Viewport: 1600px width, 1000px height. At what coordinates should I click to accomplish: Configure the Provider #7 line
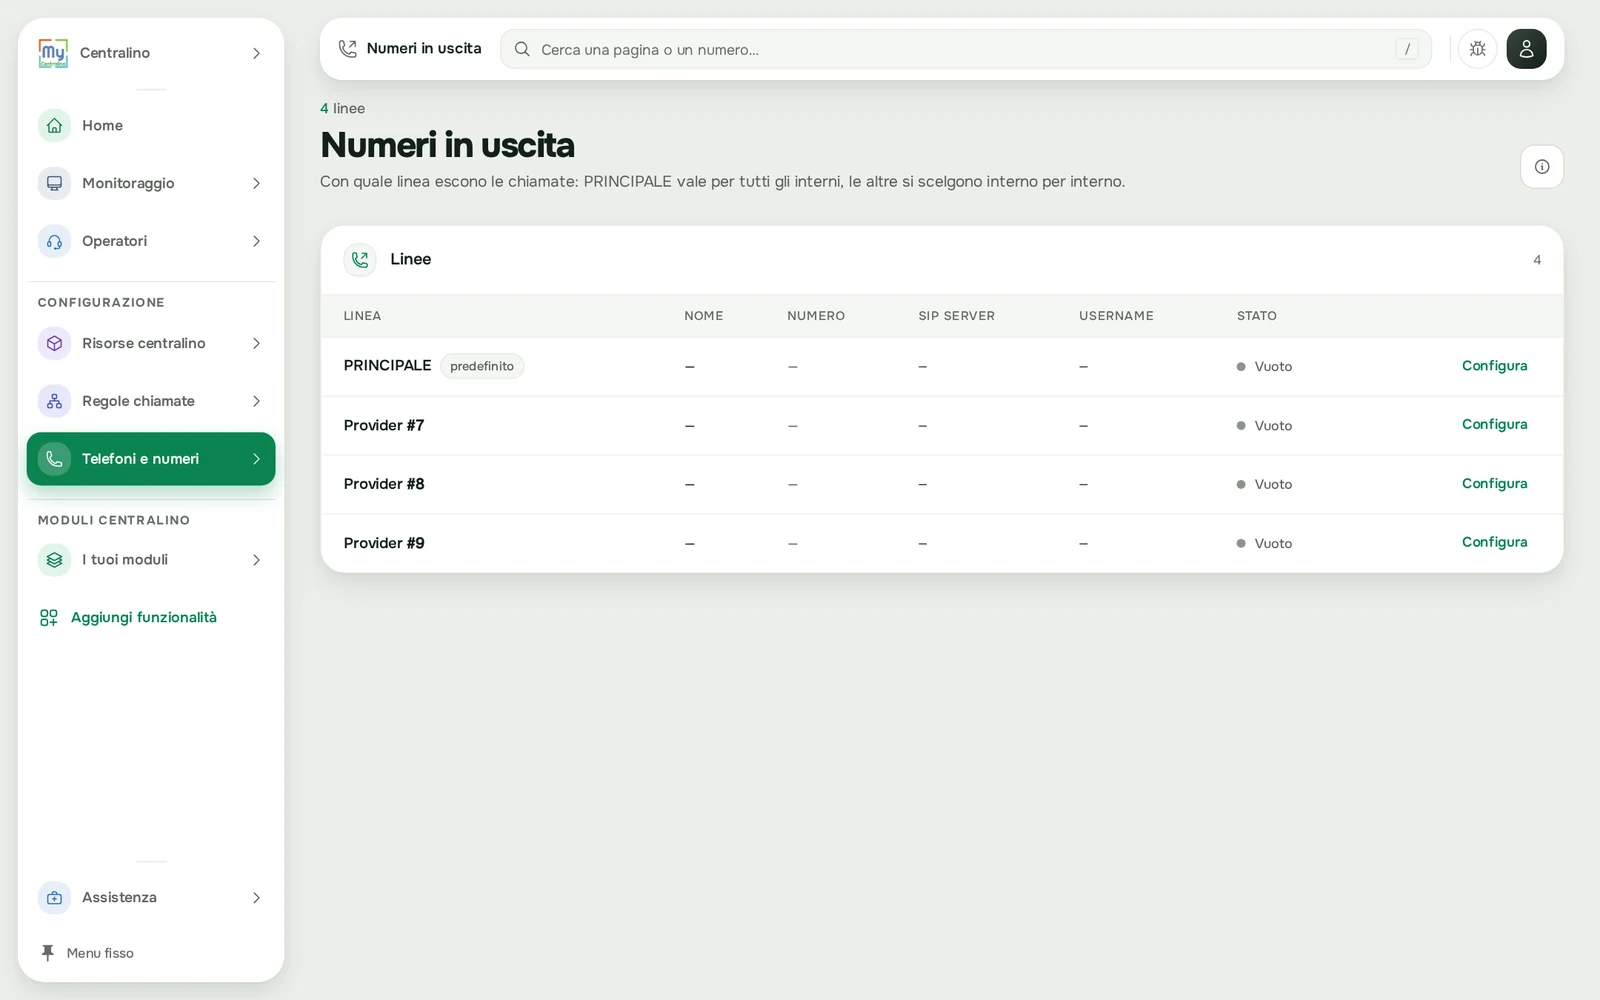click(1494, 425)
